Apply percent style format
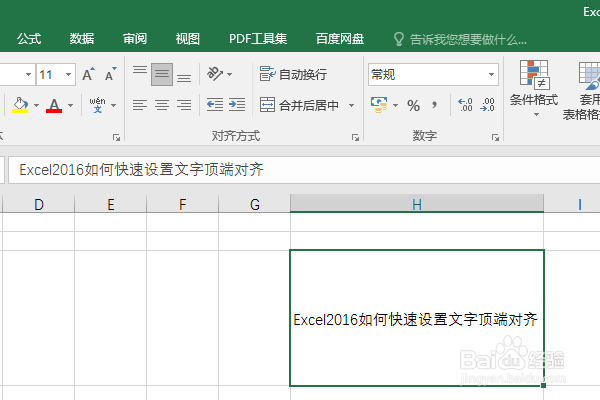This screenshot has height=400, width=600. click(413, 105)
